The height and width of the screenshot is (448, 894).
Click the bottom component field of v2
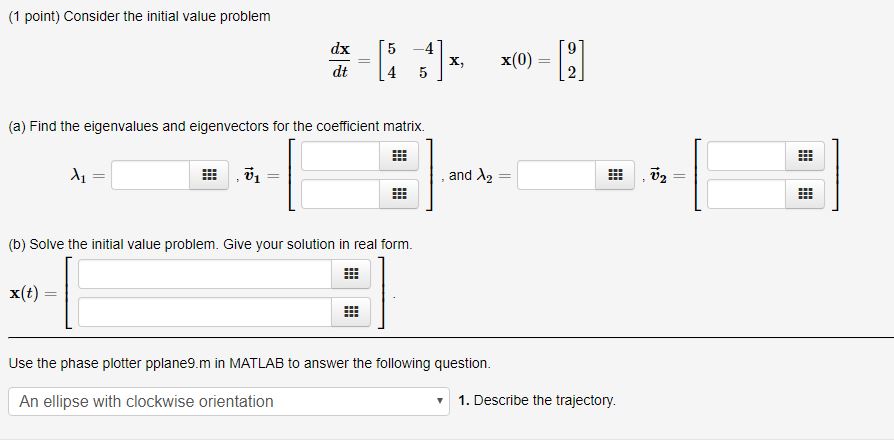[x=746, y=194]
